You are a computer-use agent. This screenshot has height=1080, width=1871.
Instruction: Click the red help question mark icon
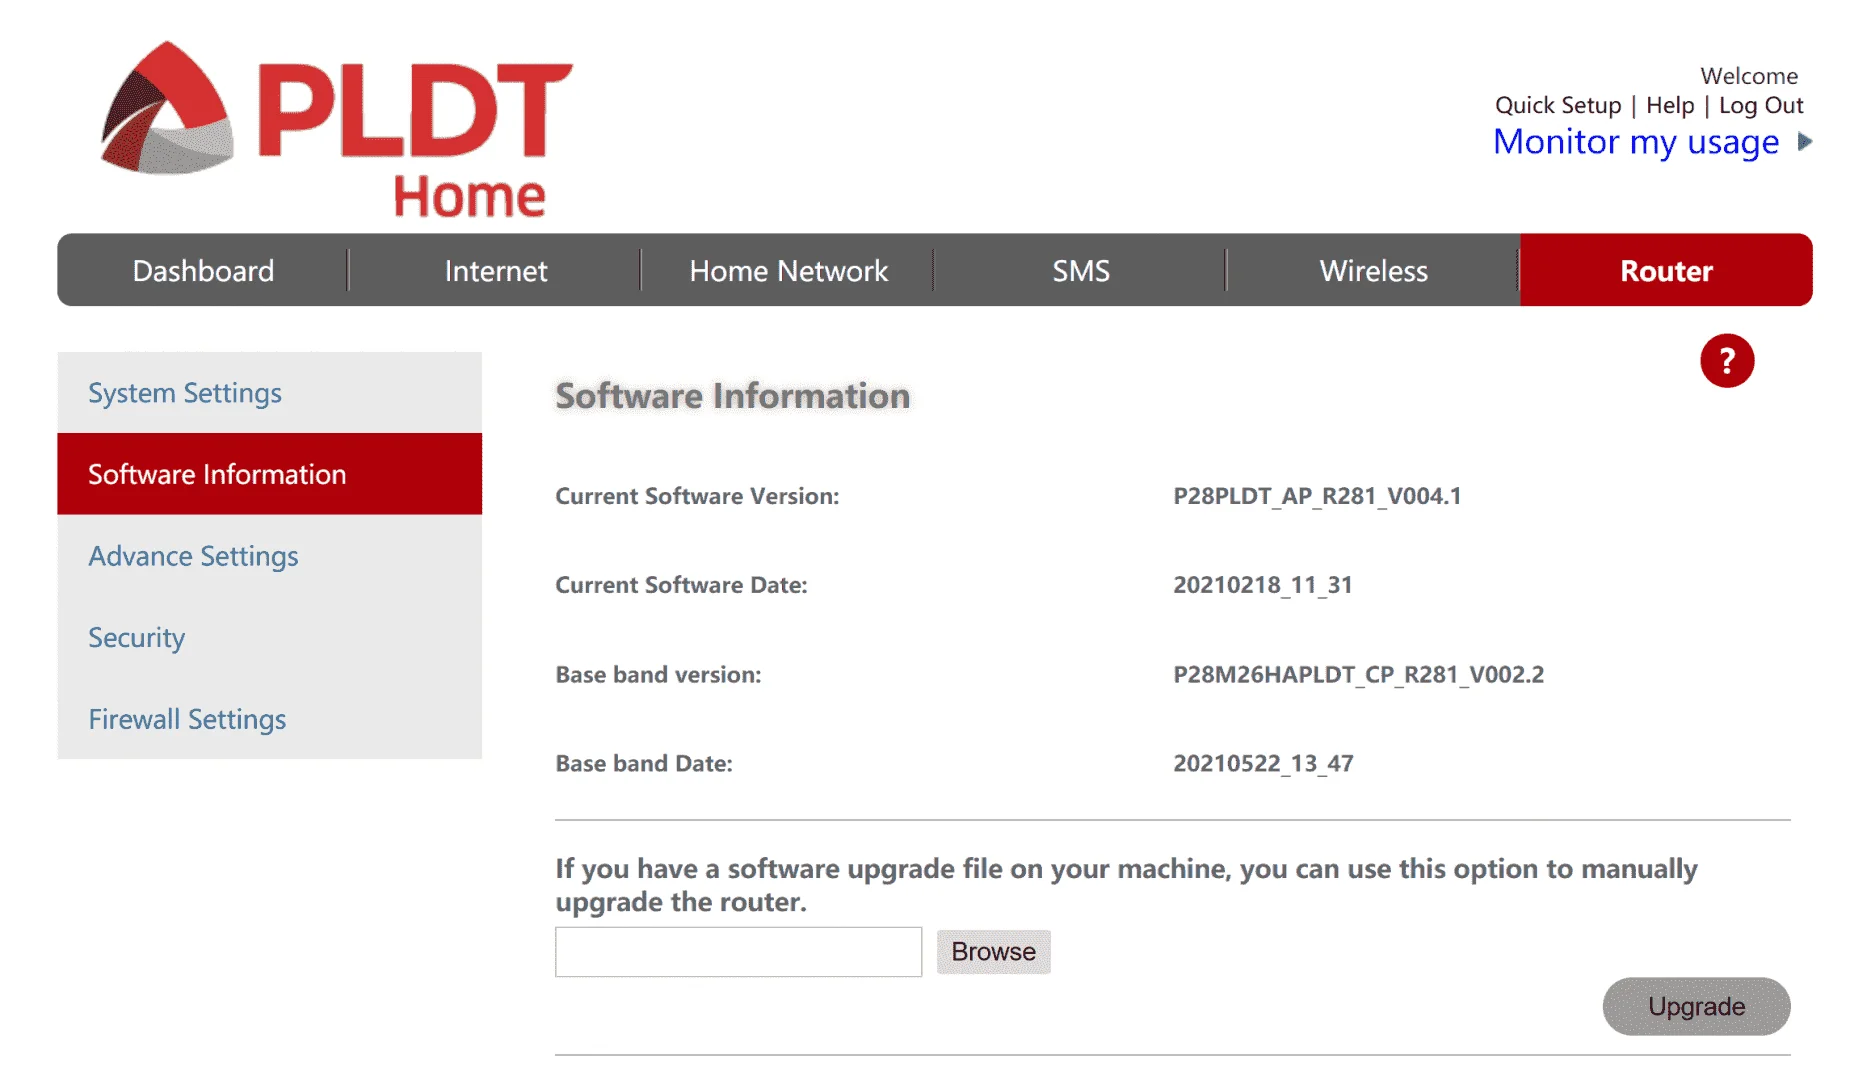(x=1727, y=361)
